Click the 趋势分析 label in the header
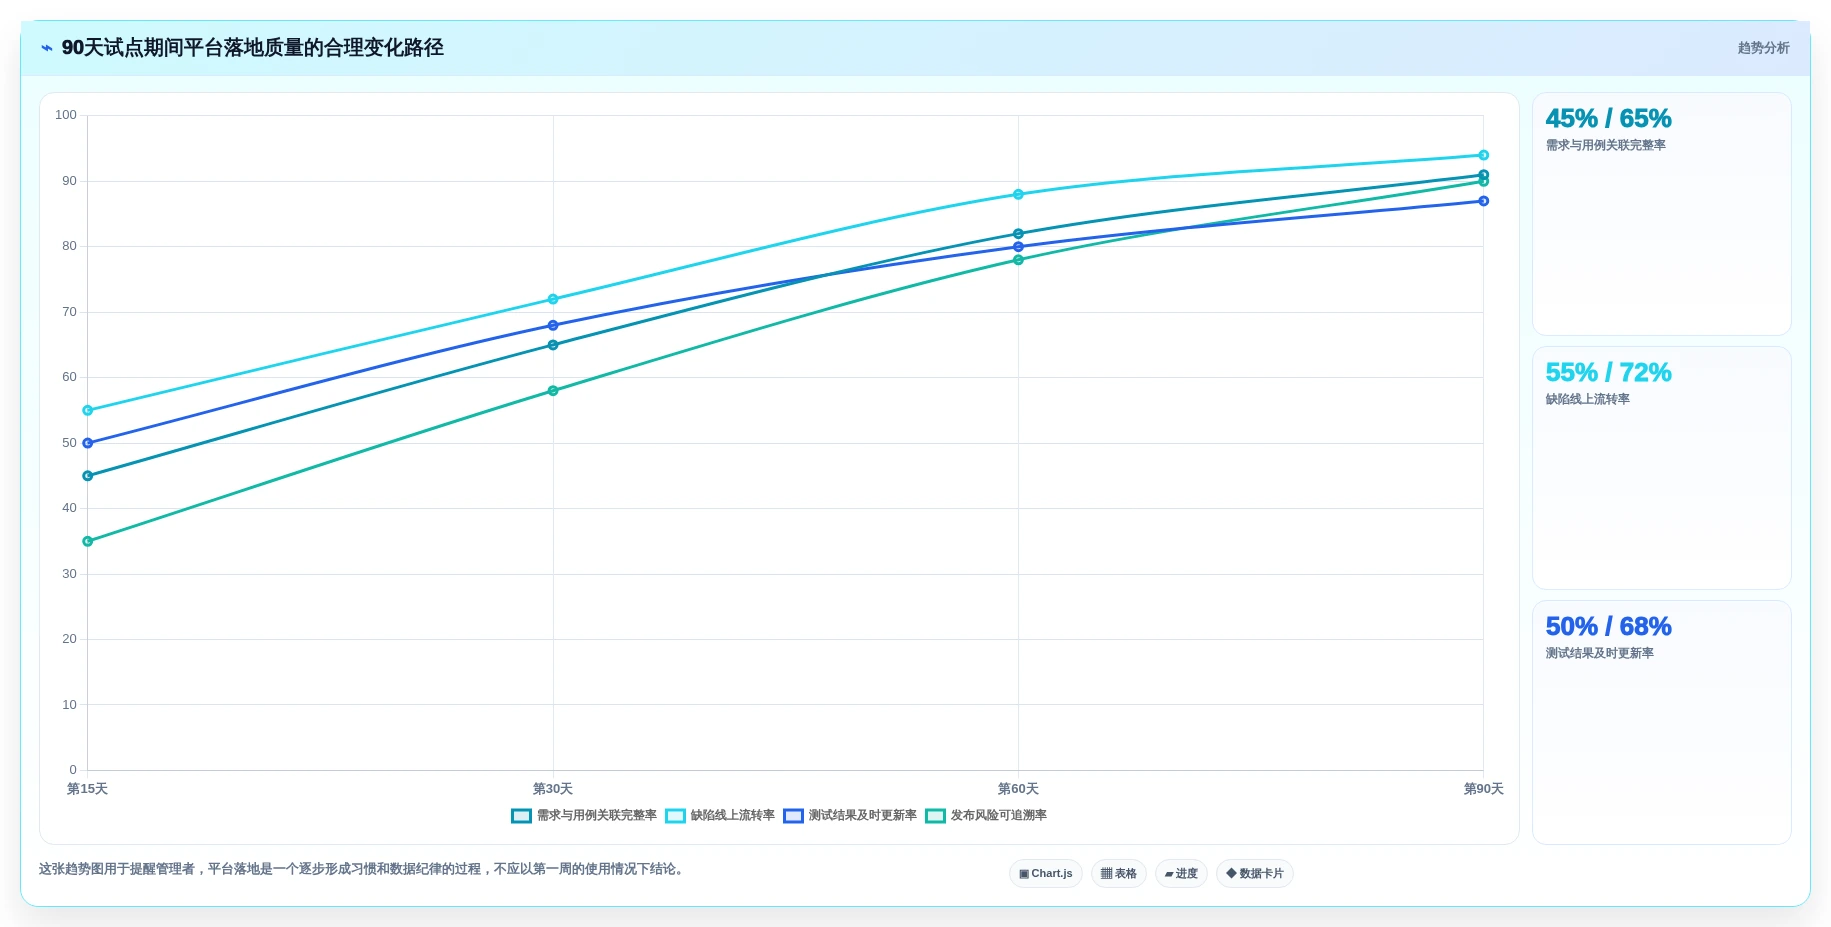1831x927 pixels. pos(1763,48)
